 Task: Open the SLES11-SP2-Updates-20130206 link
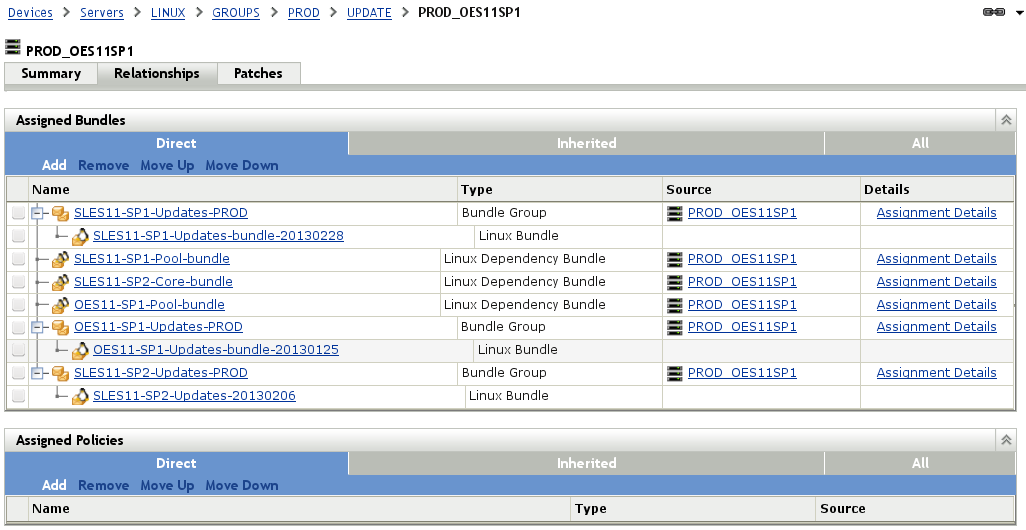[x=194, y=396]
